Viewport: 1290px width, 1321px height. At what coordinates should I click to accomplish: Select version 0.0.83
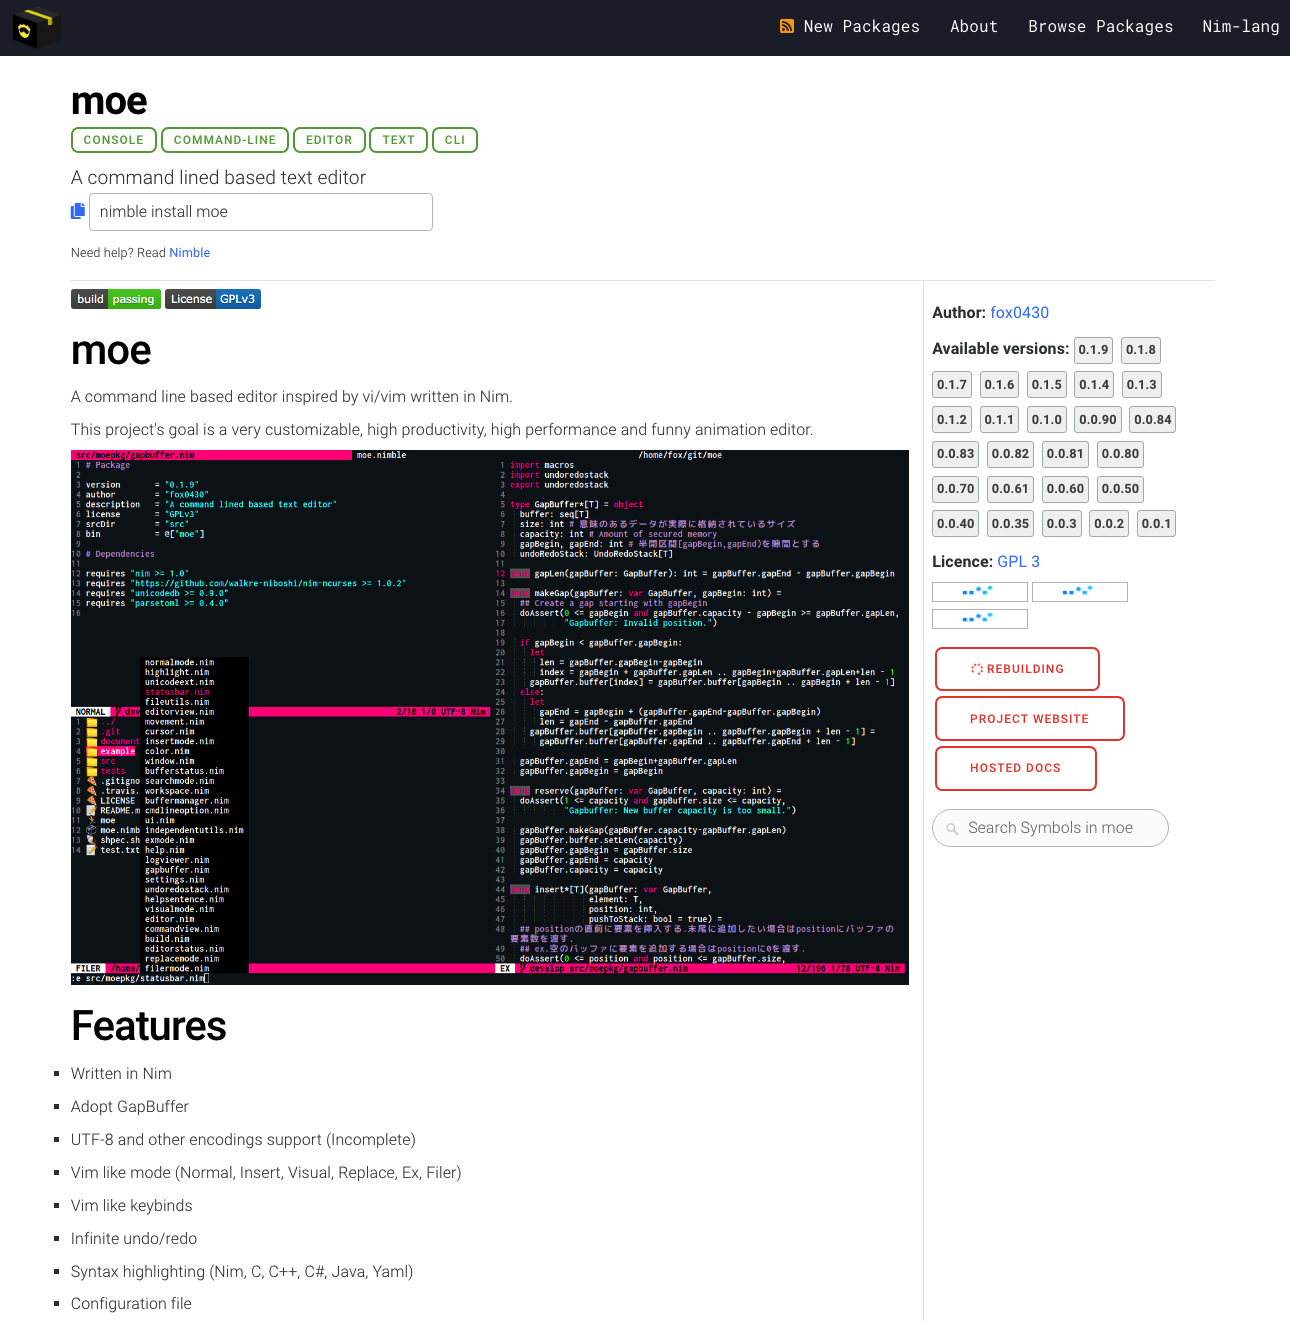tap(956, 454)
